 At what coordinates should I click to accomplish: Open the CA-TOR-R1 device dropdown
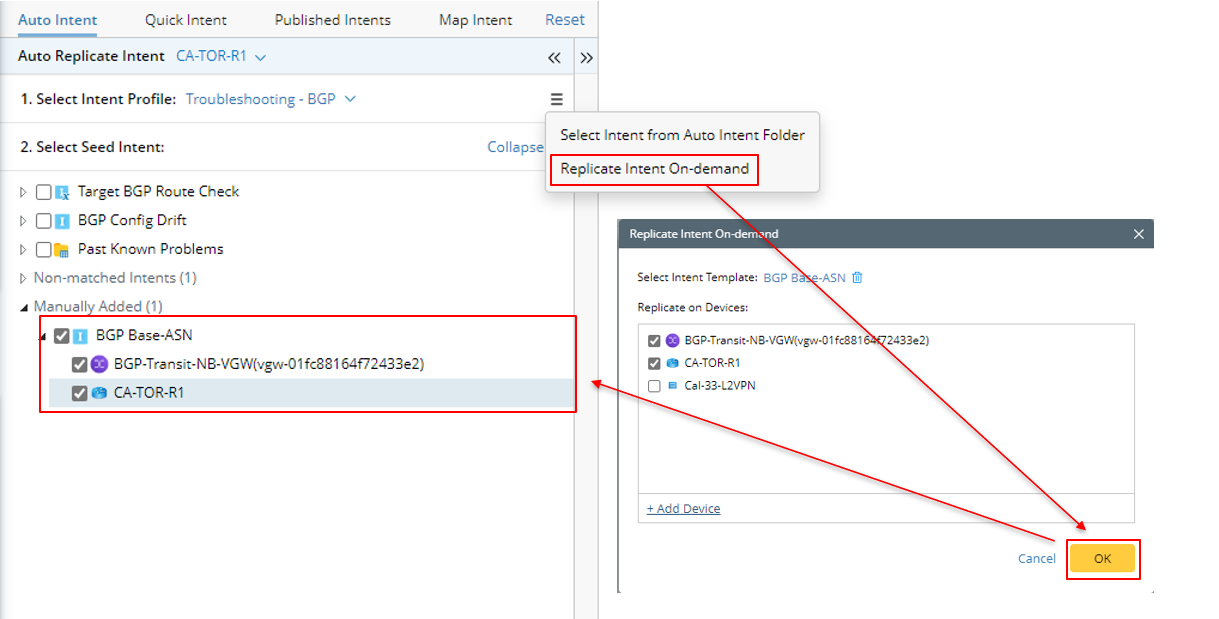click(221, 57)
